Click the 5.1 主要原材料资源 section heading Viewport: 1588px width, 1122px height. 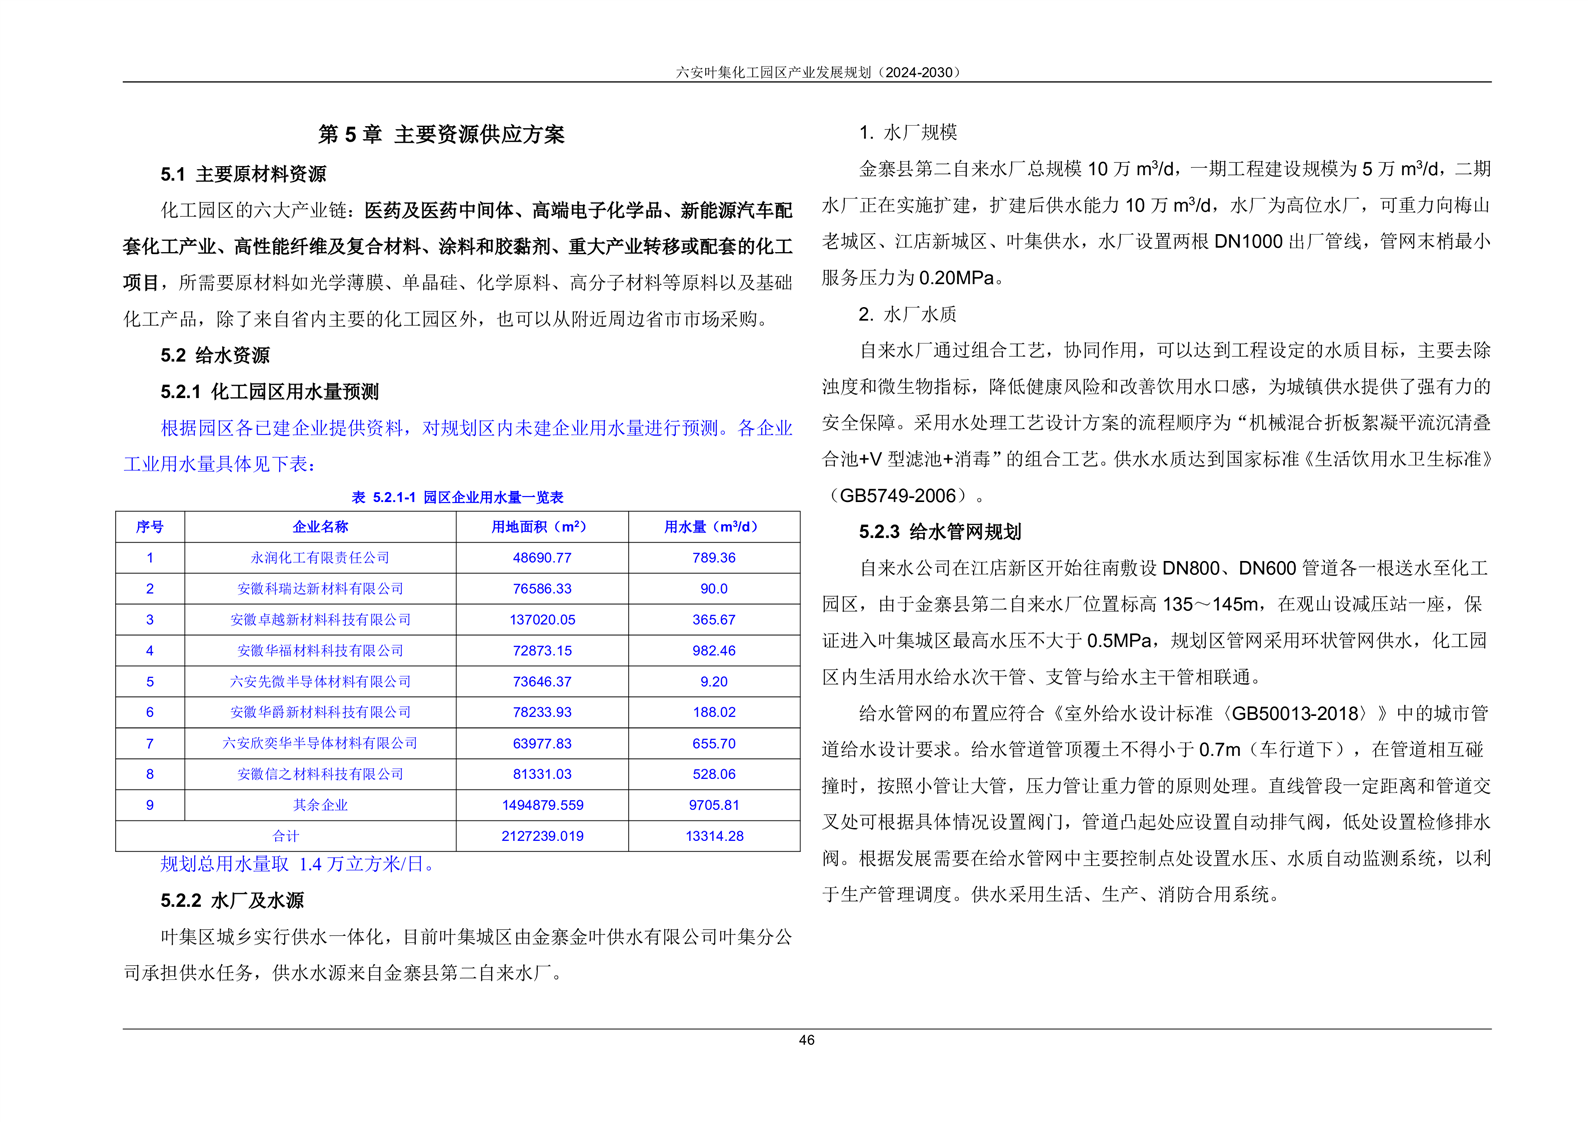coord(243,174)
